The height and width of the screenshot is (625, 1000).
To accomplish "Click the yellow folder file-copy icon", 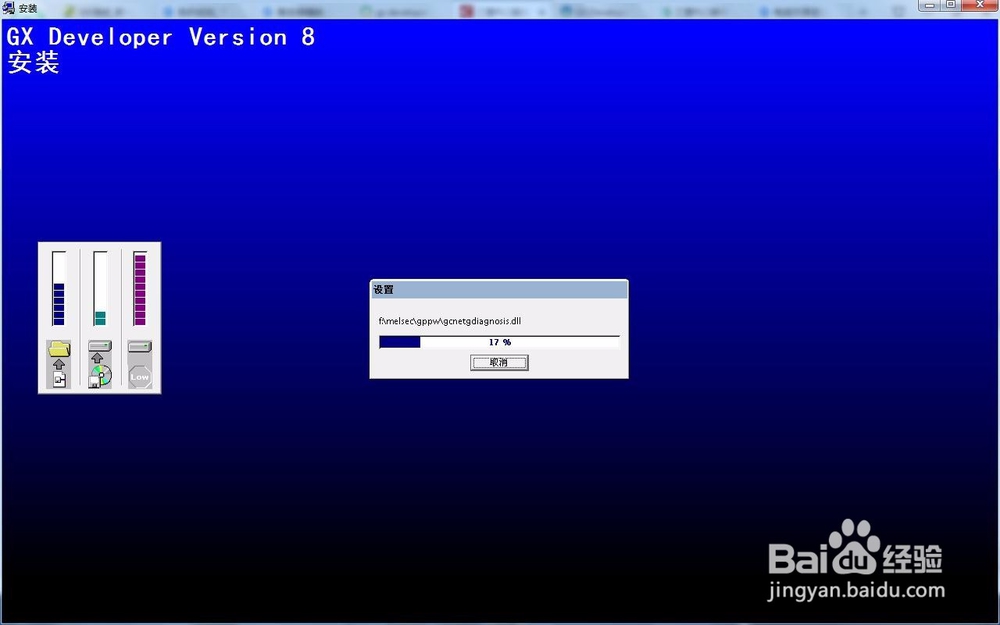I will 59,348.
